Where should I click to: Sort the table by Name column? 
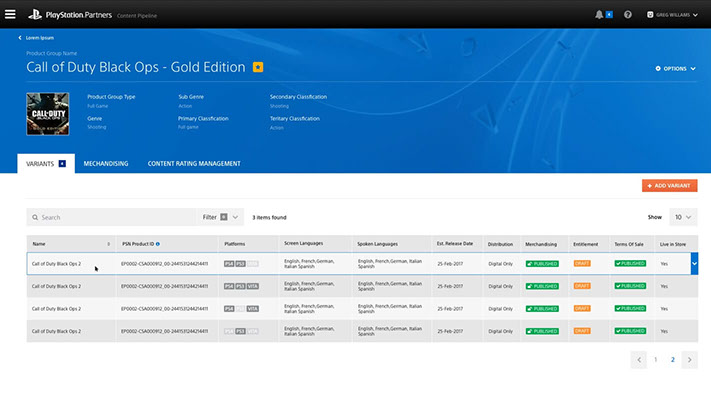click(108, 244)
